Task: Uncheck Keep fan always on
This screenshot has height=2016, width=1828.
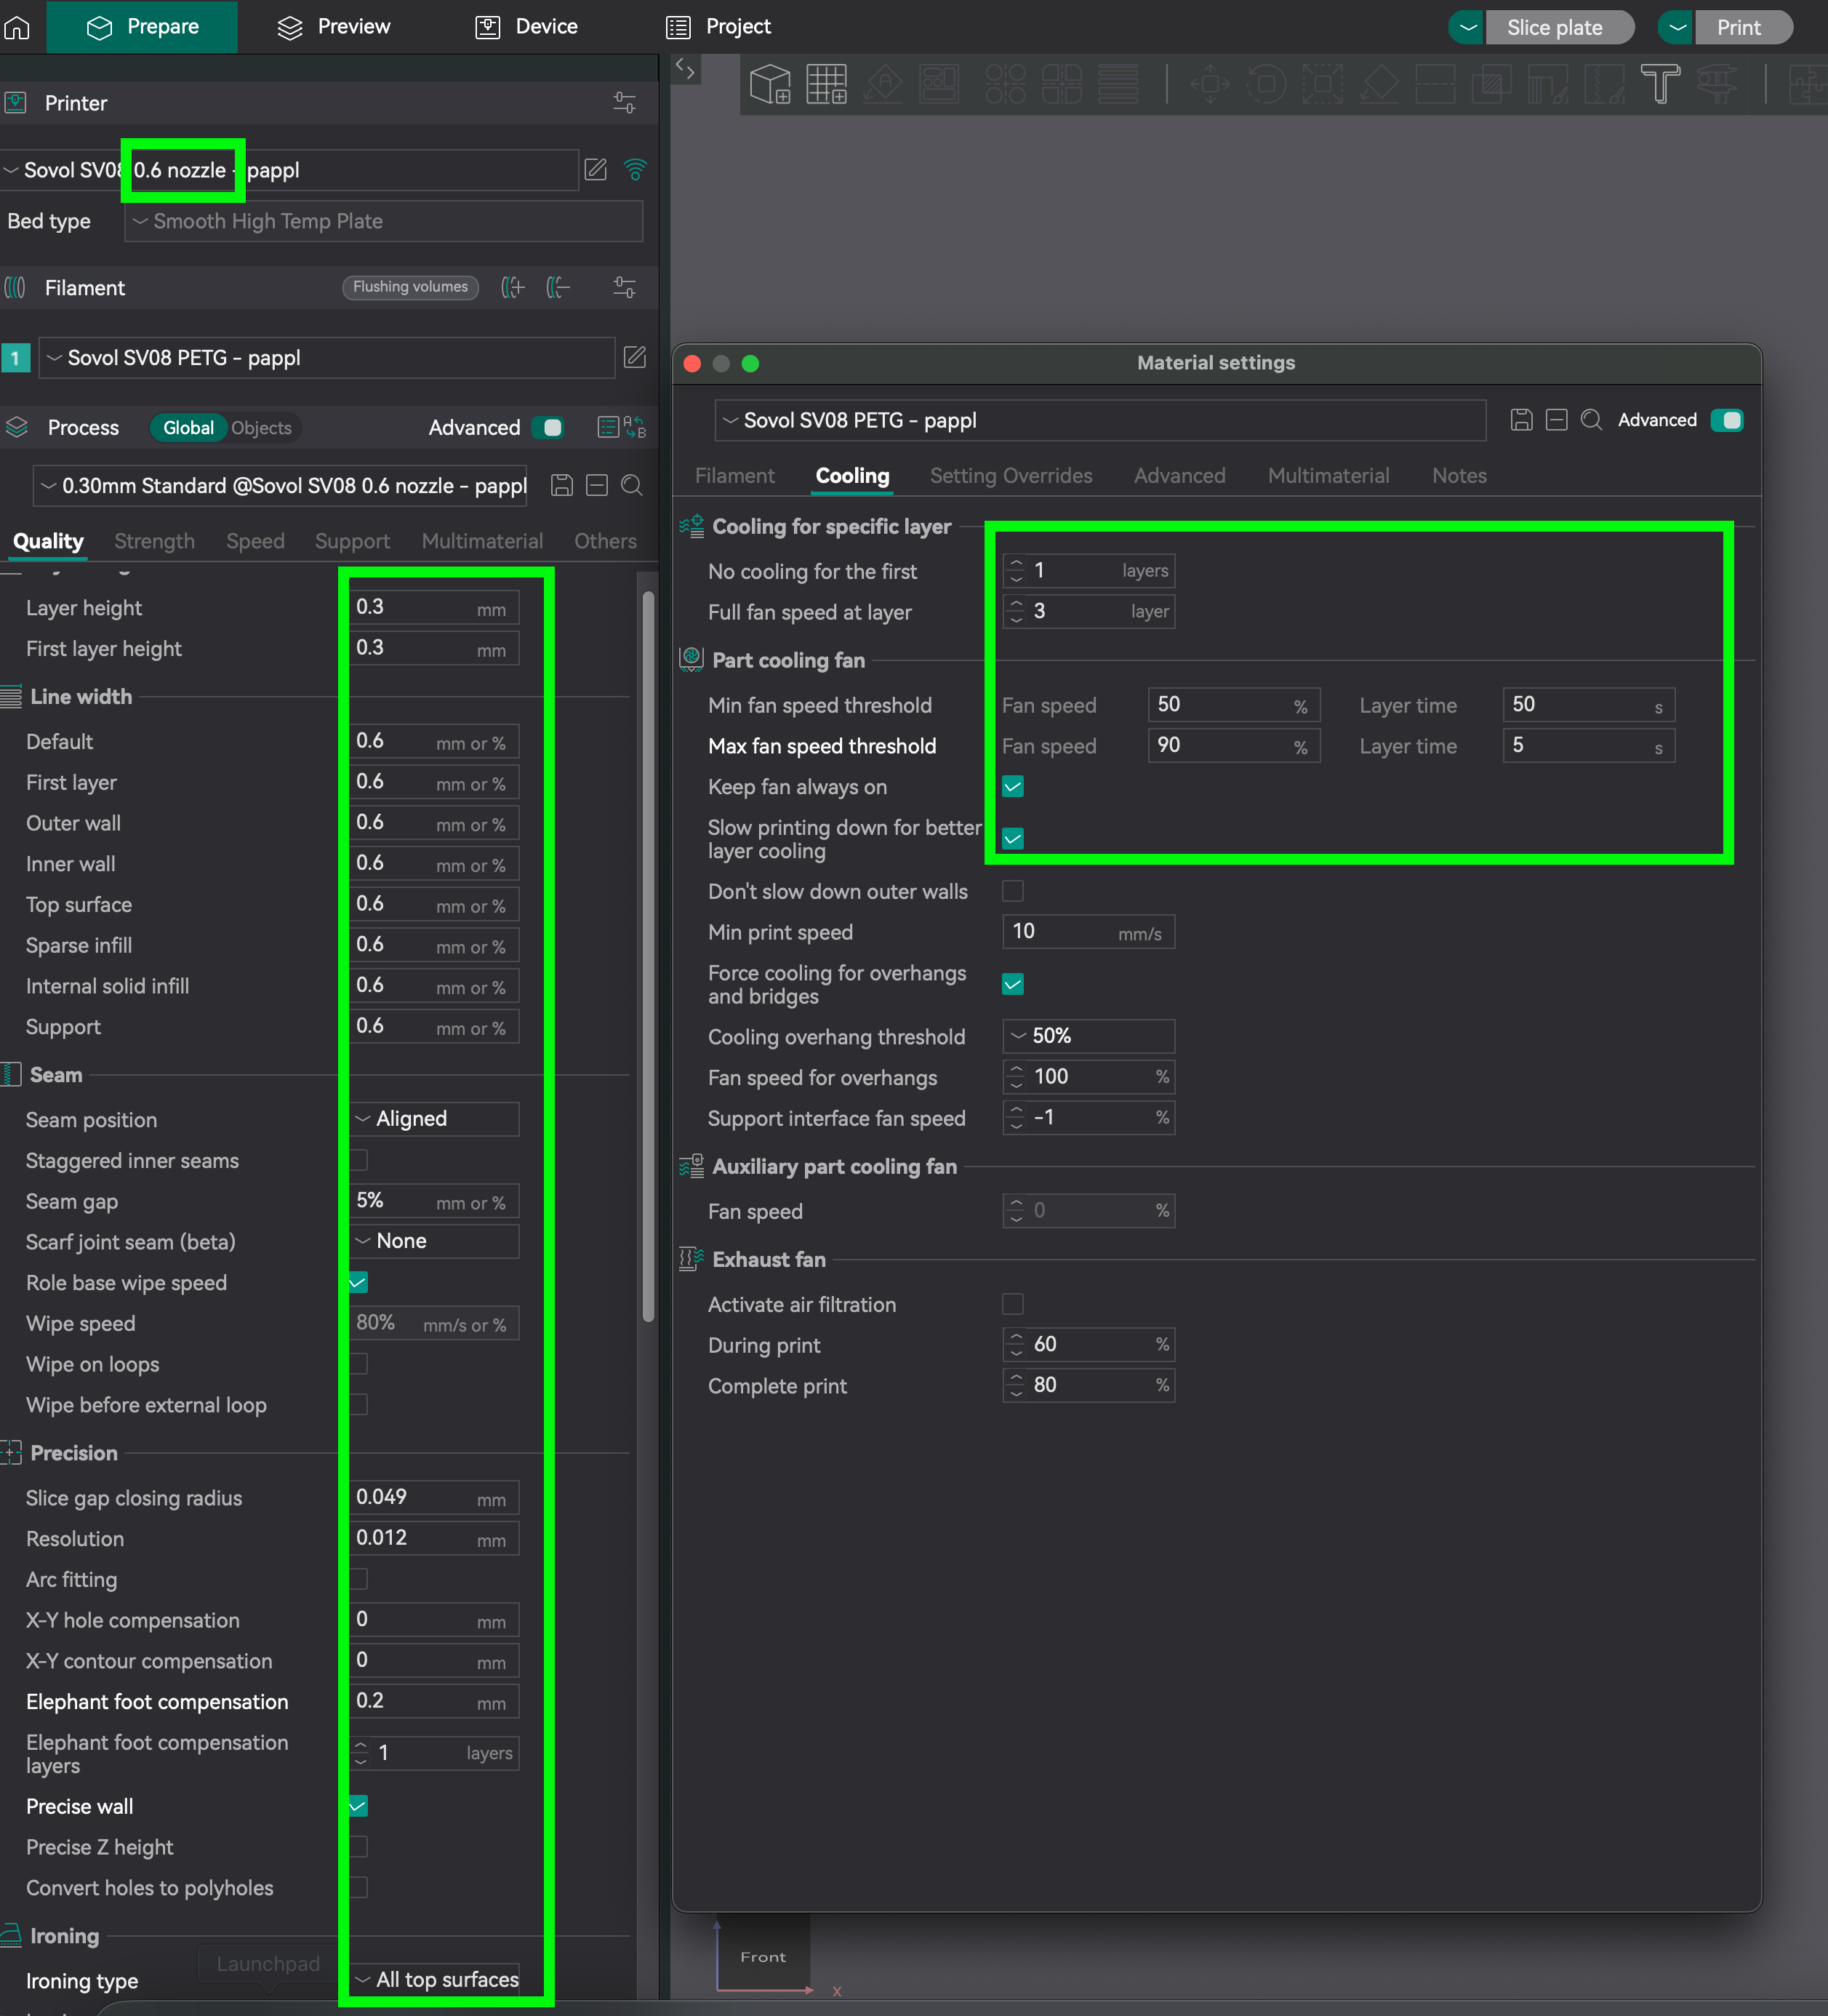Action: click(x=1012, y=787)
